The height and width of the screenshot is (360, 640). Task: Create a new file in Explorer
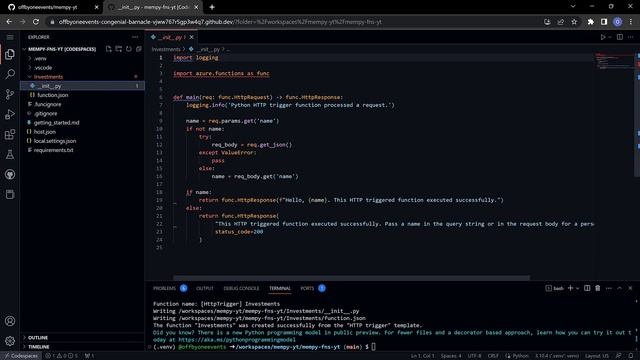point(109,49)
